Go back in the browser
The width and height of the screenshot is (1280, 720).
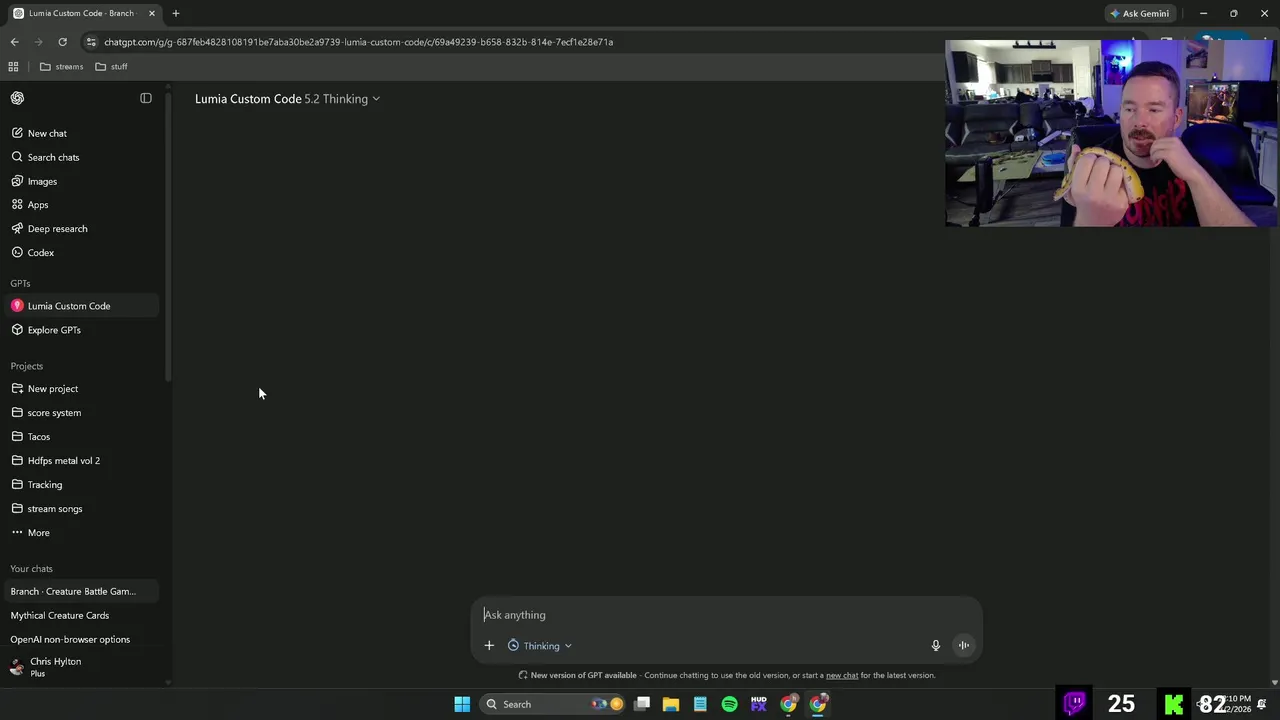[14, 42]
